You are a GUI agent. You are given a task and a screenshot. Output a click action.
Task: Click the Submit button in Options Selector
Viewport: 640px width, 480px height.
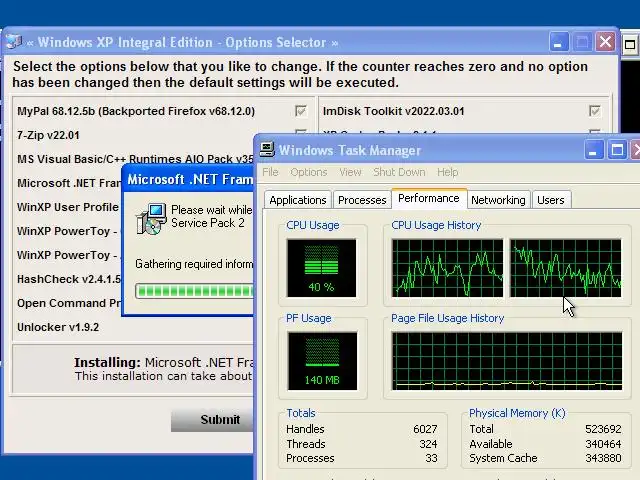coord(212,420)
